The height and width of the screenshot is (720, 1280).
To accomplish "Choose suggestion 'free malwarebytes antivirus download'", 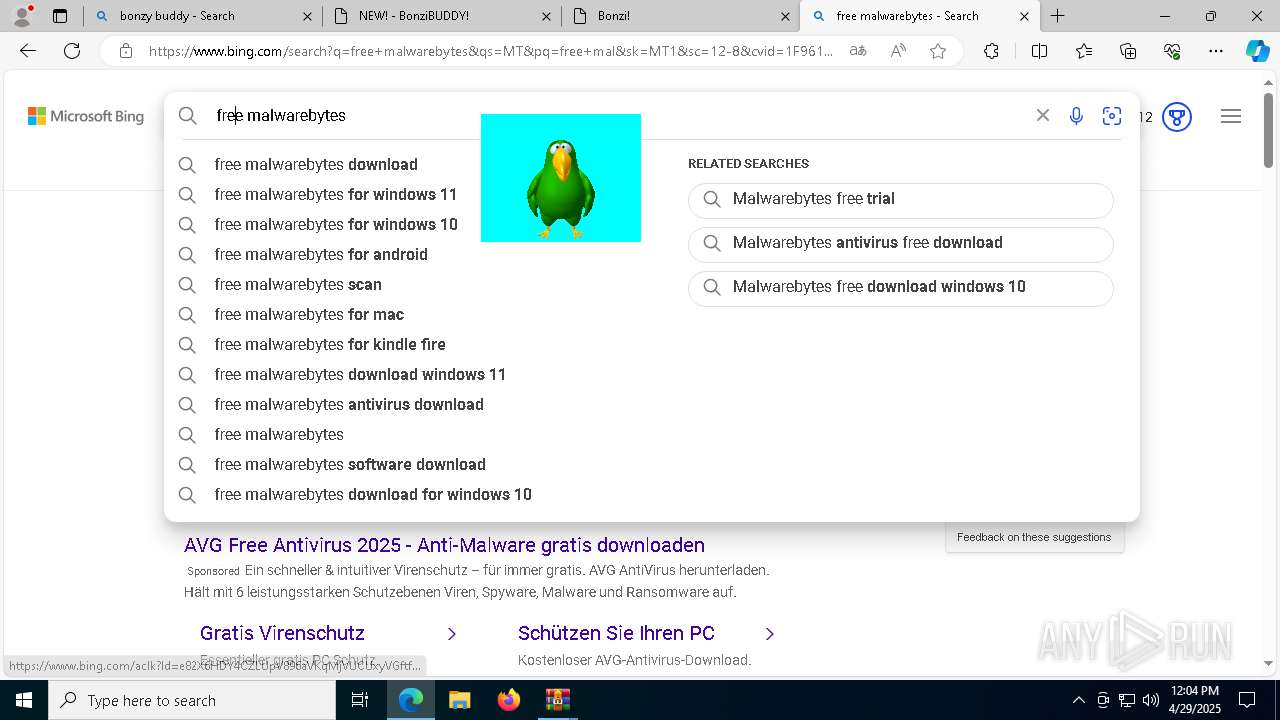I will 349,404.
